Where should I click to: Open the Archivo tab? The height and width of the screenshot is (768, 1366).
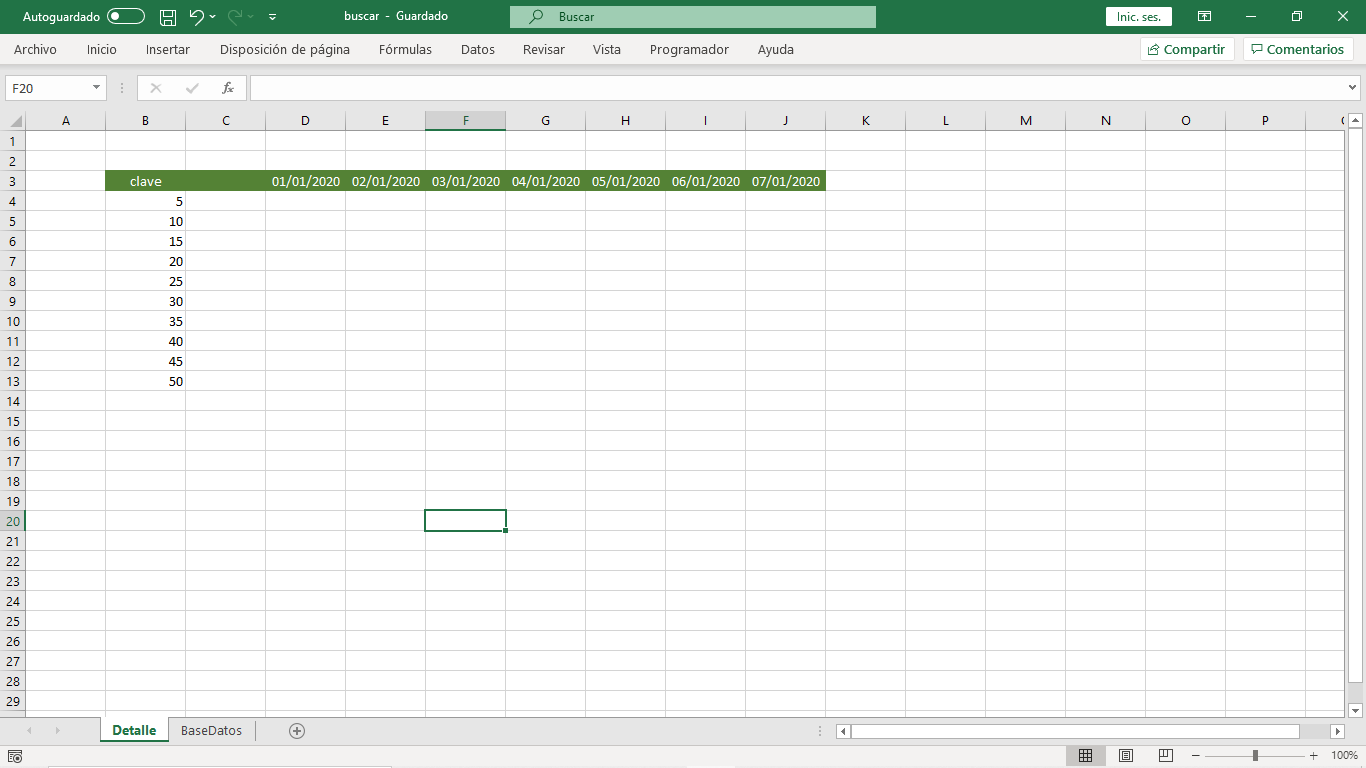(x=36, y=49)
